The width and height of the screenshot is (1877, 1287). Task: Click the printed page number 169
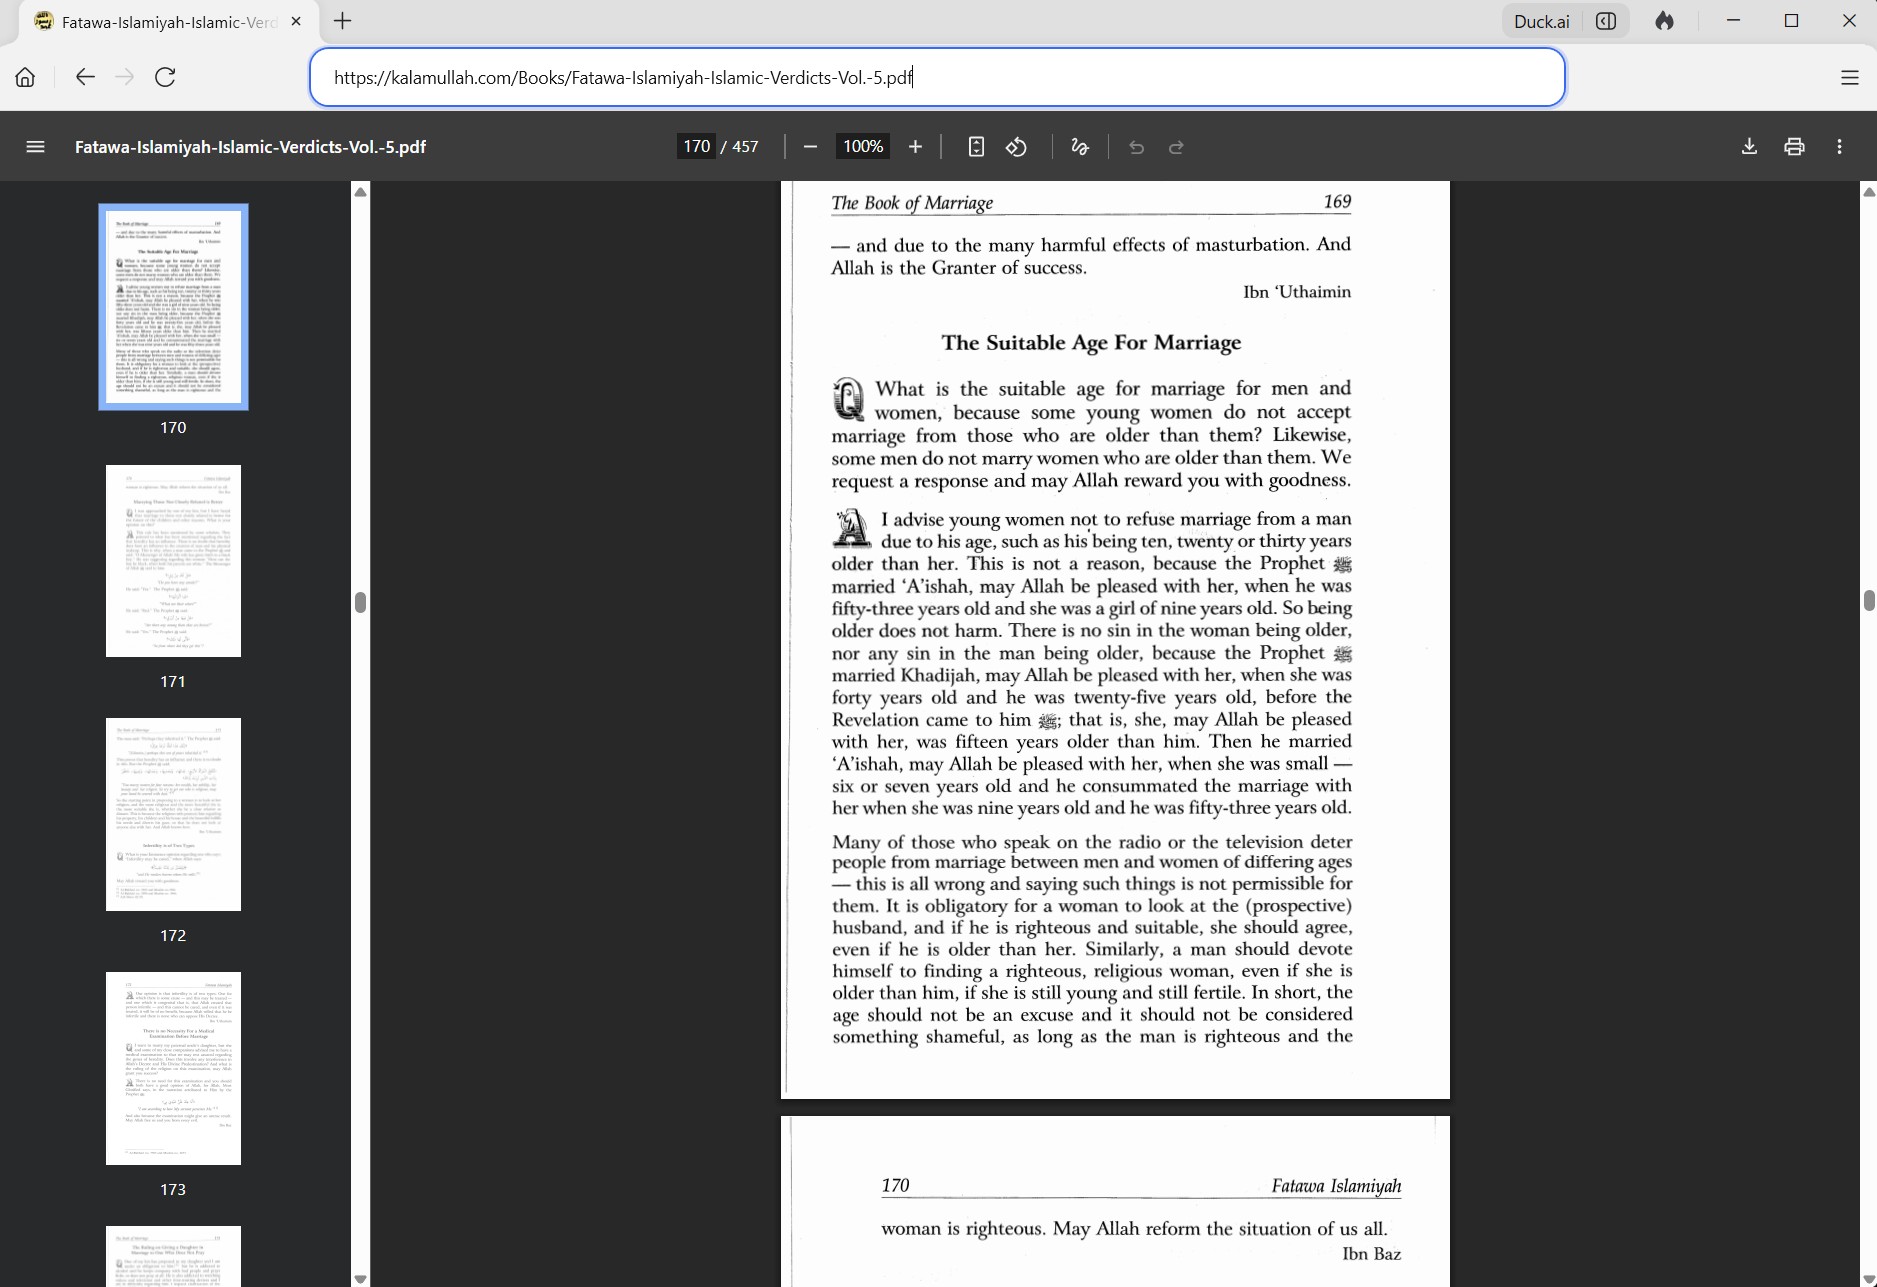1337,202
